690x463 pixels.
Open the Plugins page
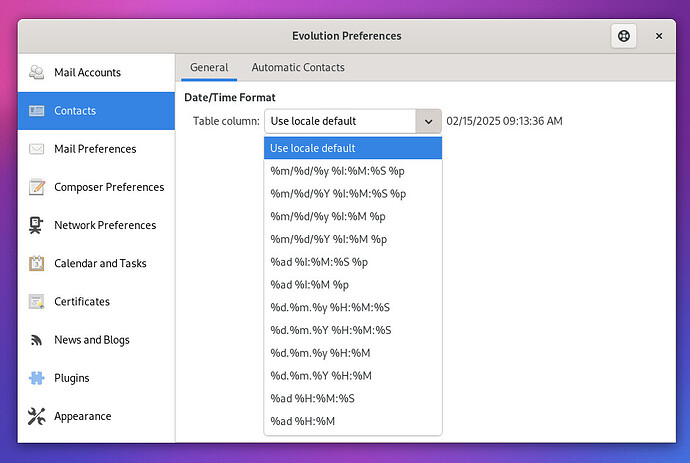(96, 378)
